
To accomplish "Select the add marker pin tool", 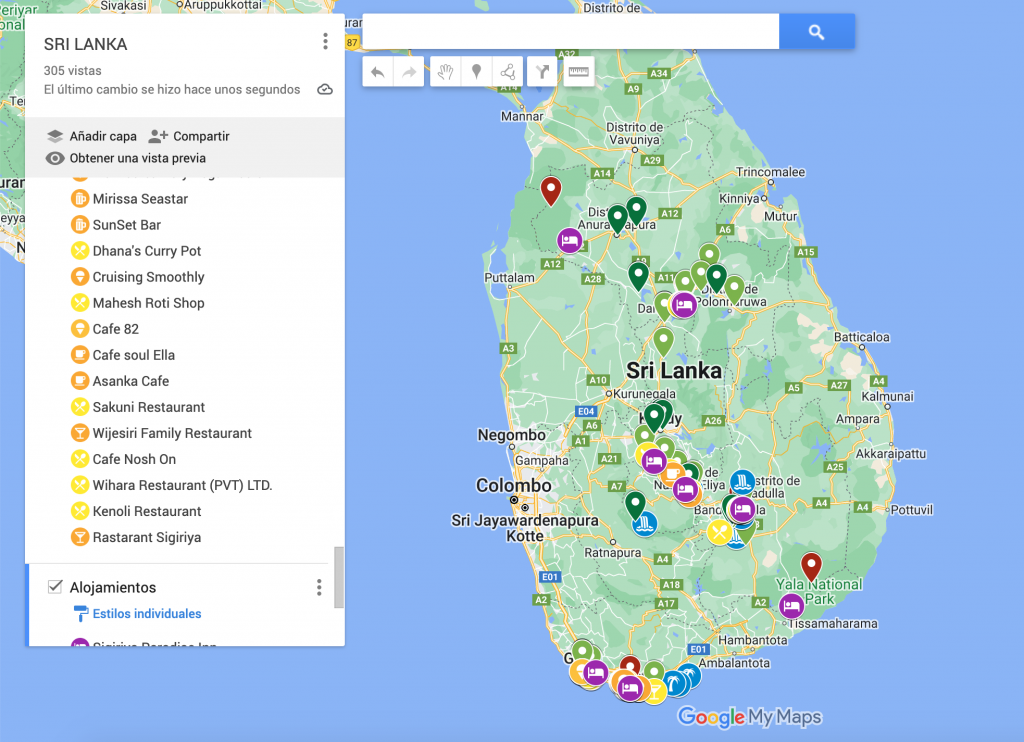I will [477, 71].
